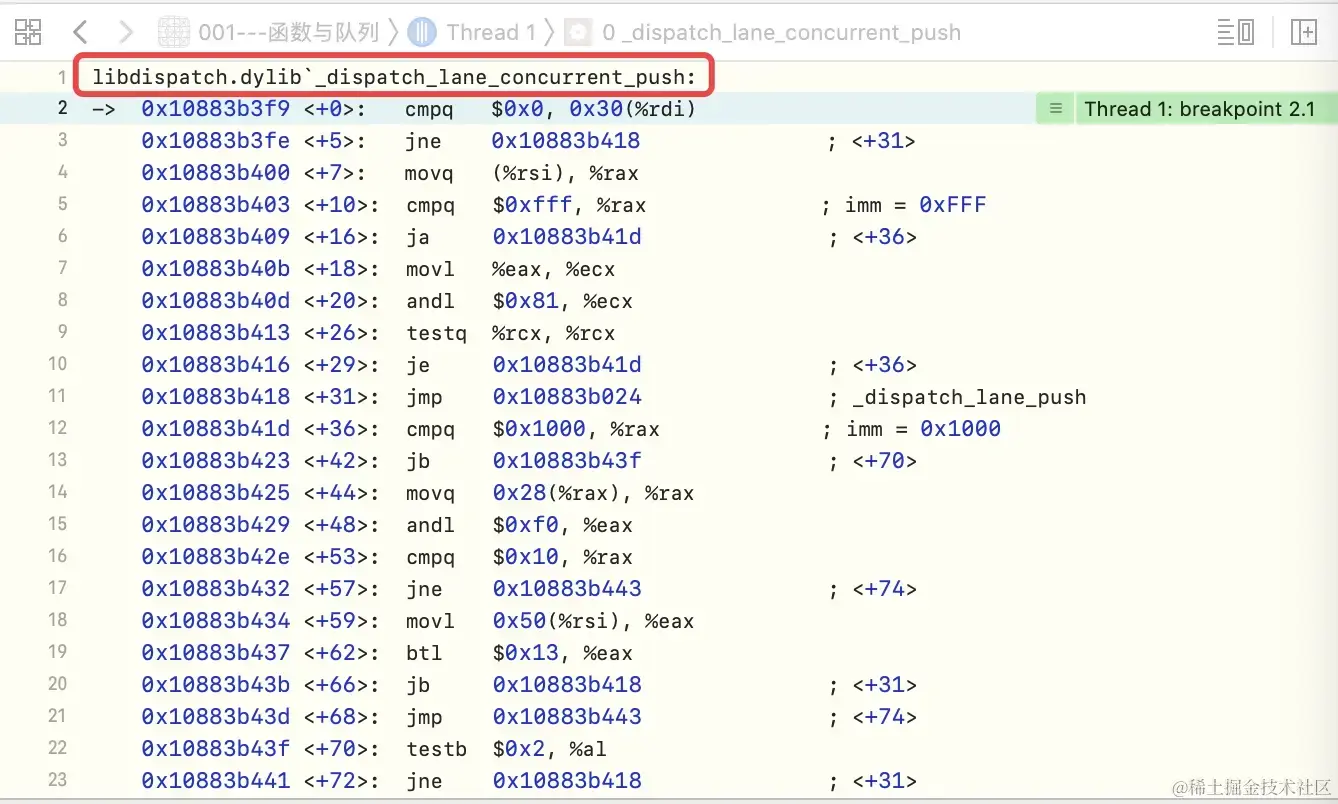Open editor options lines icon

pos(1236,32)
